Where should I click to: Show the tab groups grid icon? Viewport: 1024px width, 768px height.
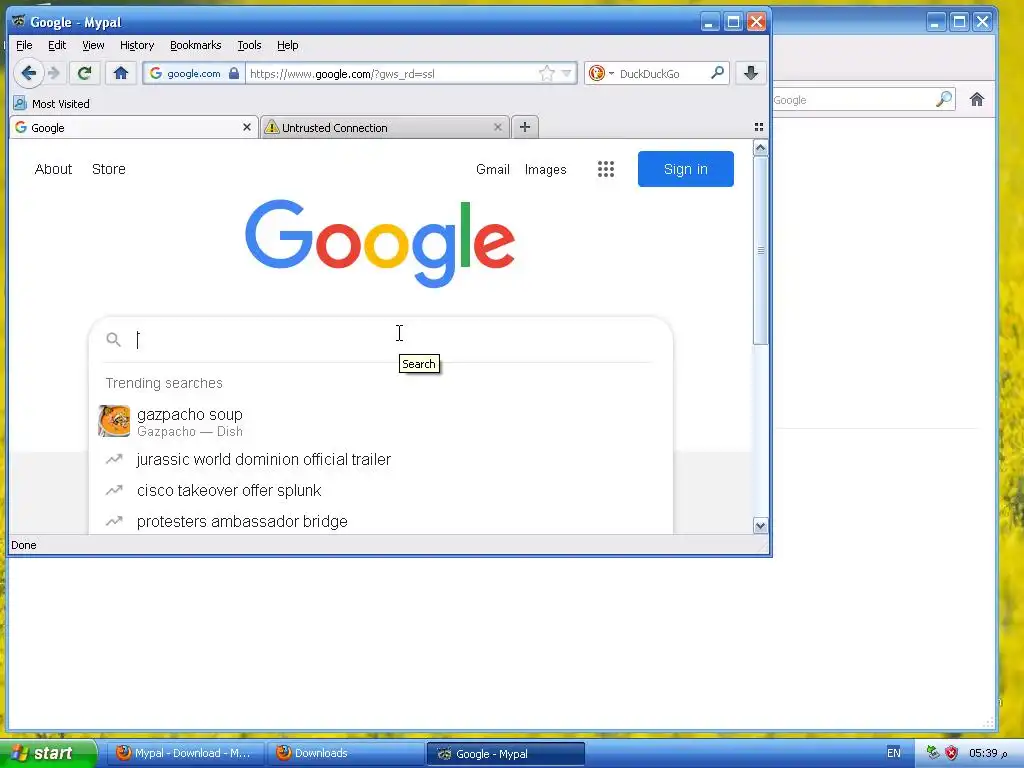coord(759,127)
